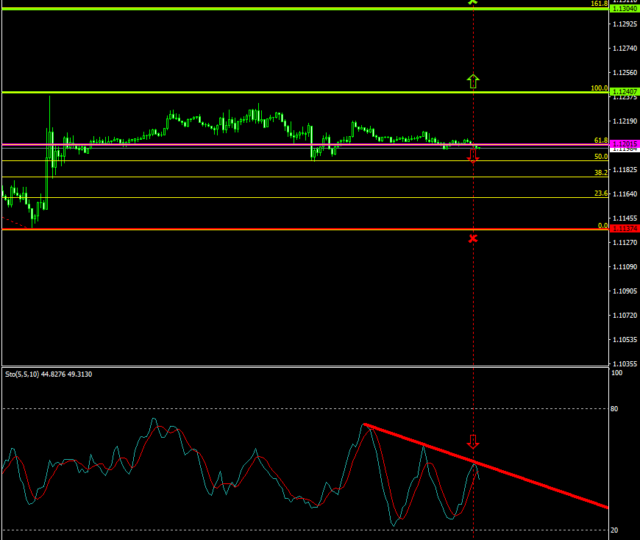
Task: Click the red 1.11374 price label
Action: pyautogui.click(x=623, y=229)
